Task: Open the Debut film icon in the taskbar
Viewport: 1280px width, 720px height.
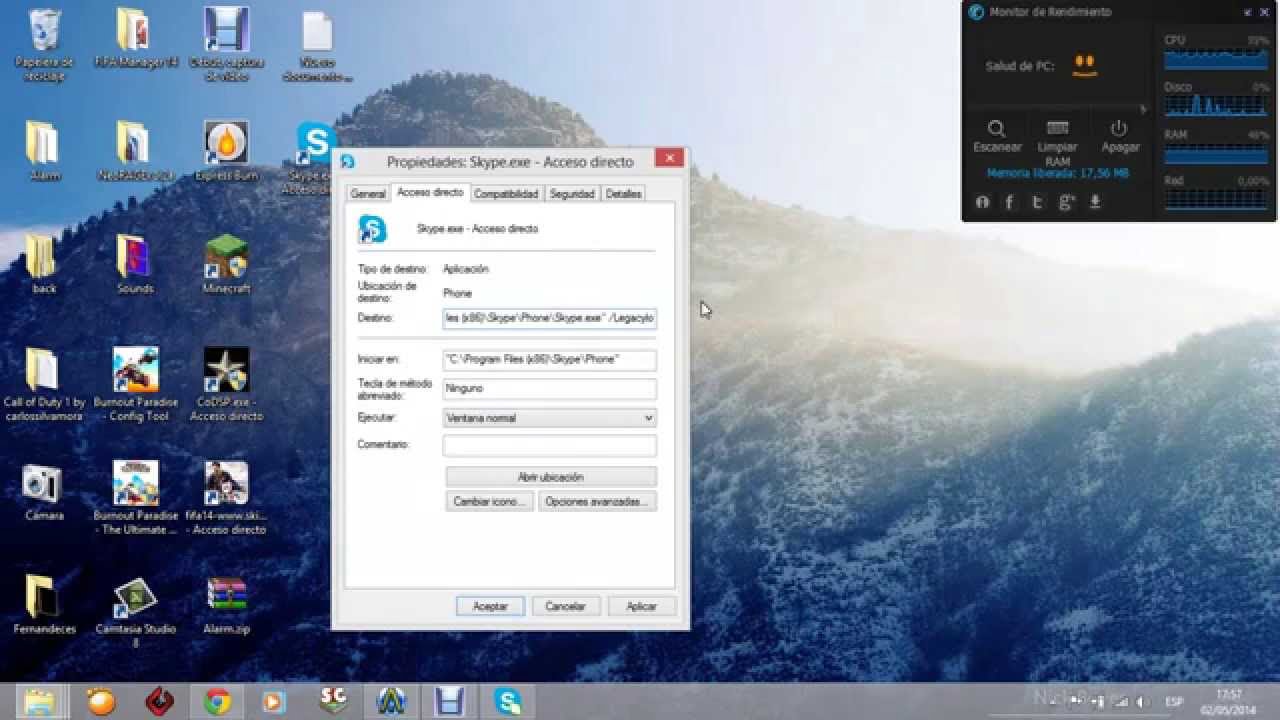Action: 449,702
